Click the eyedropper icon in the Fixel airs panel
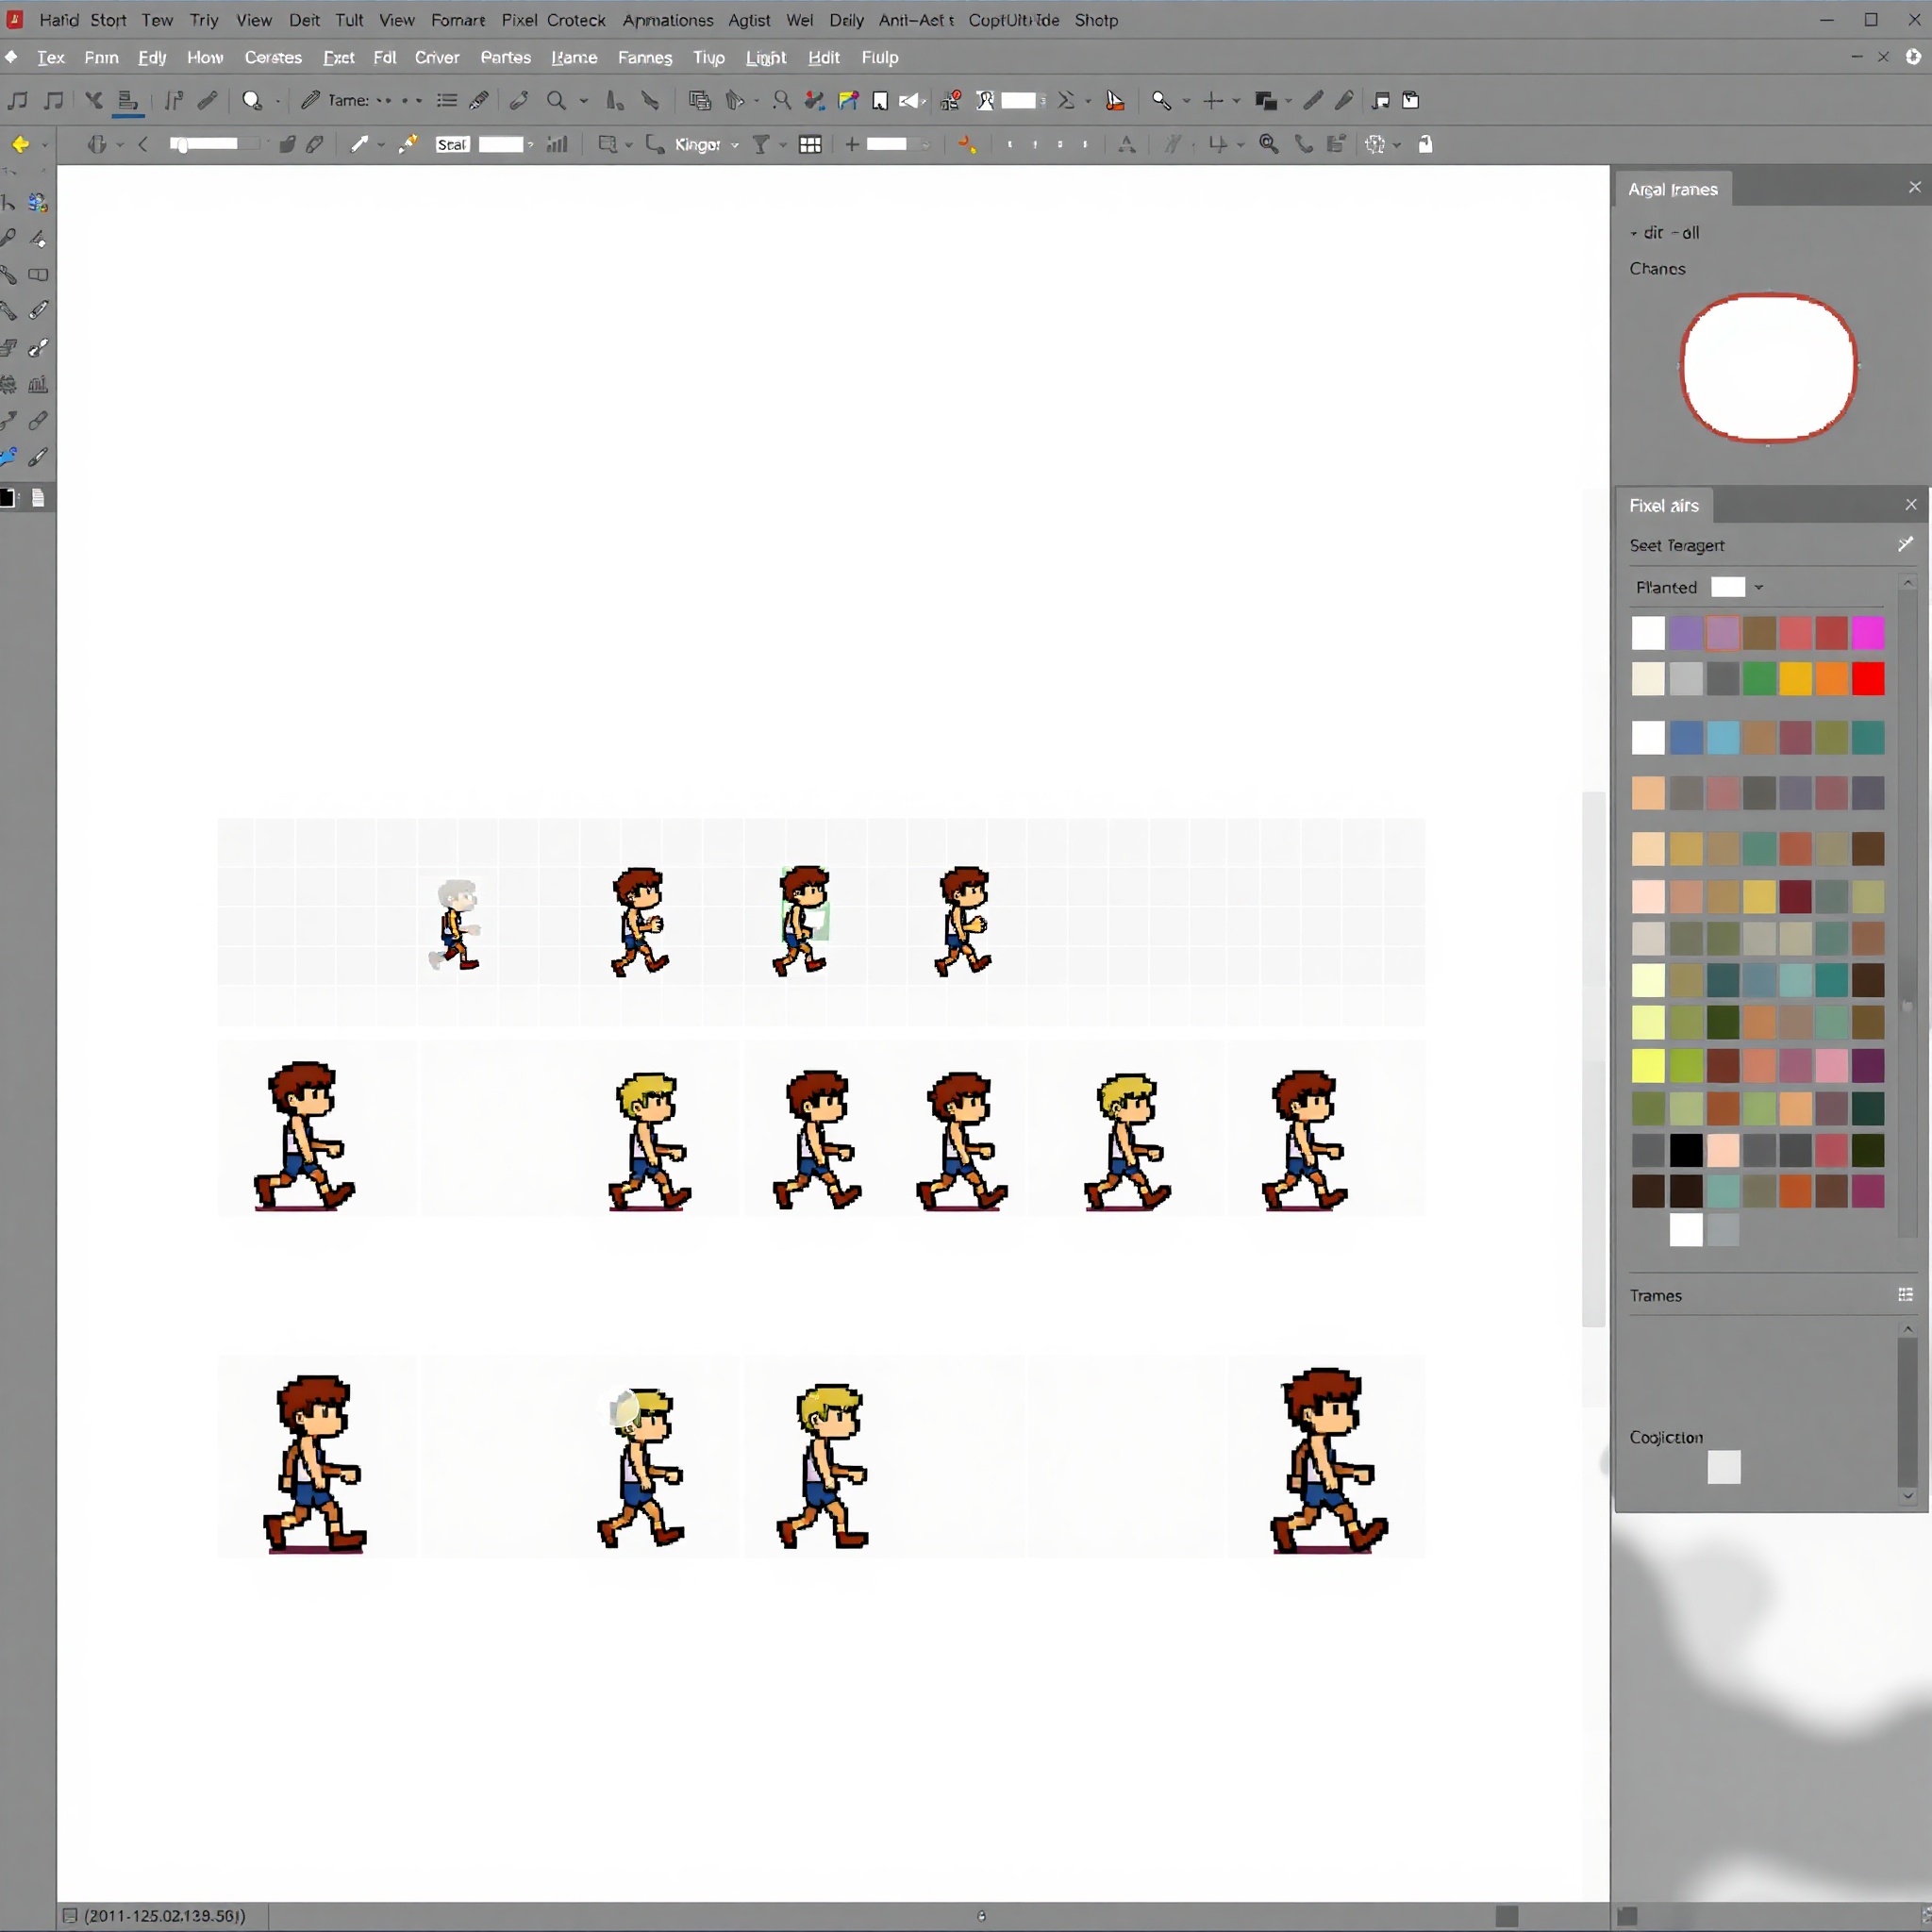Viewport: 1932px width, 1932px height. click(1905, 544)
